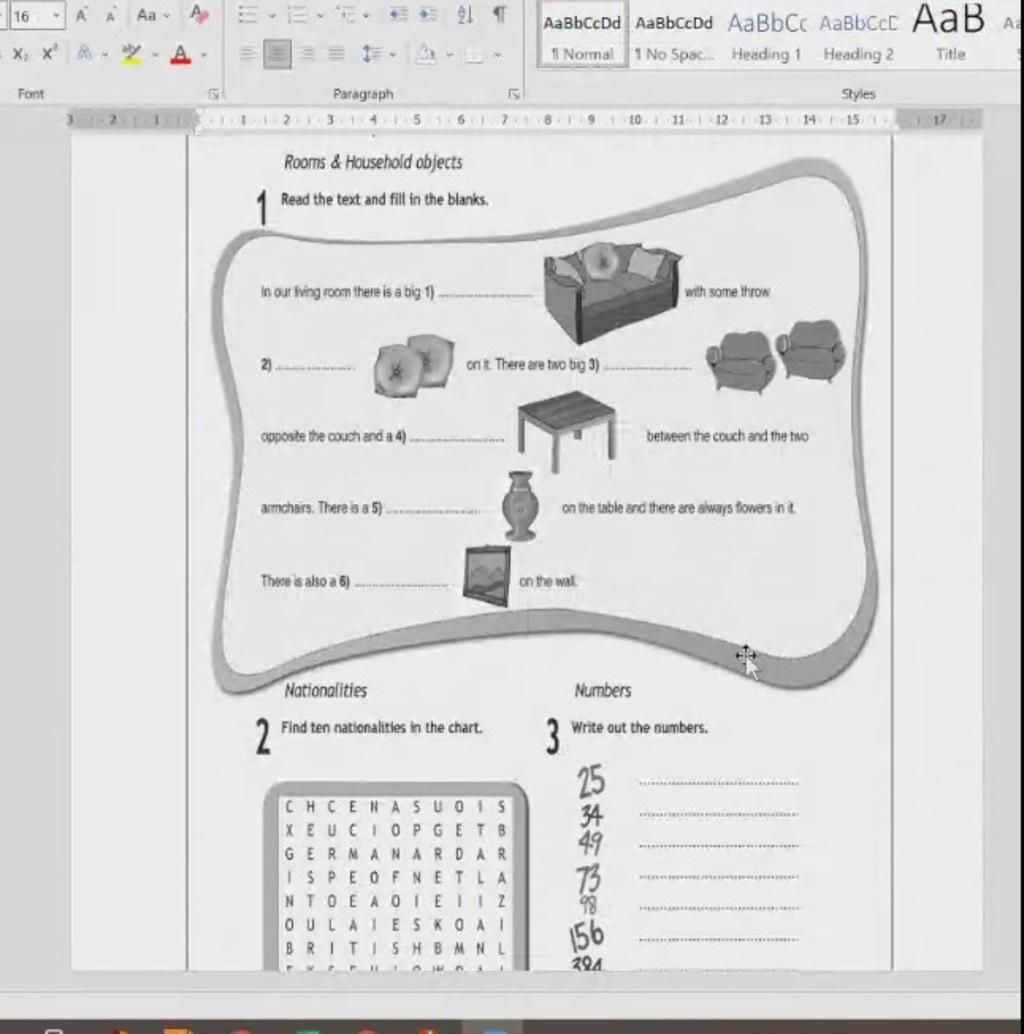Apply the Heading 1 style
Screen dimensions: 1024x1034
point(766,37)
